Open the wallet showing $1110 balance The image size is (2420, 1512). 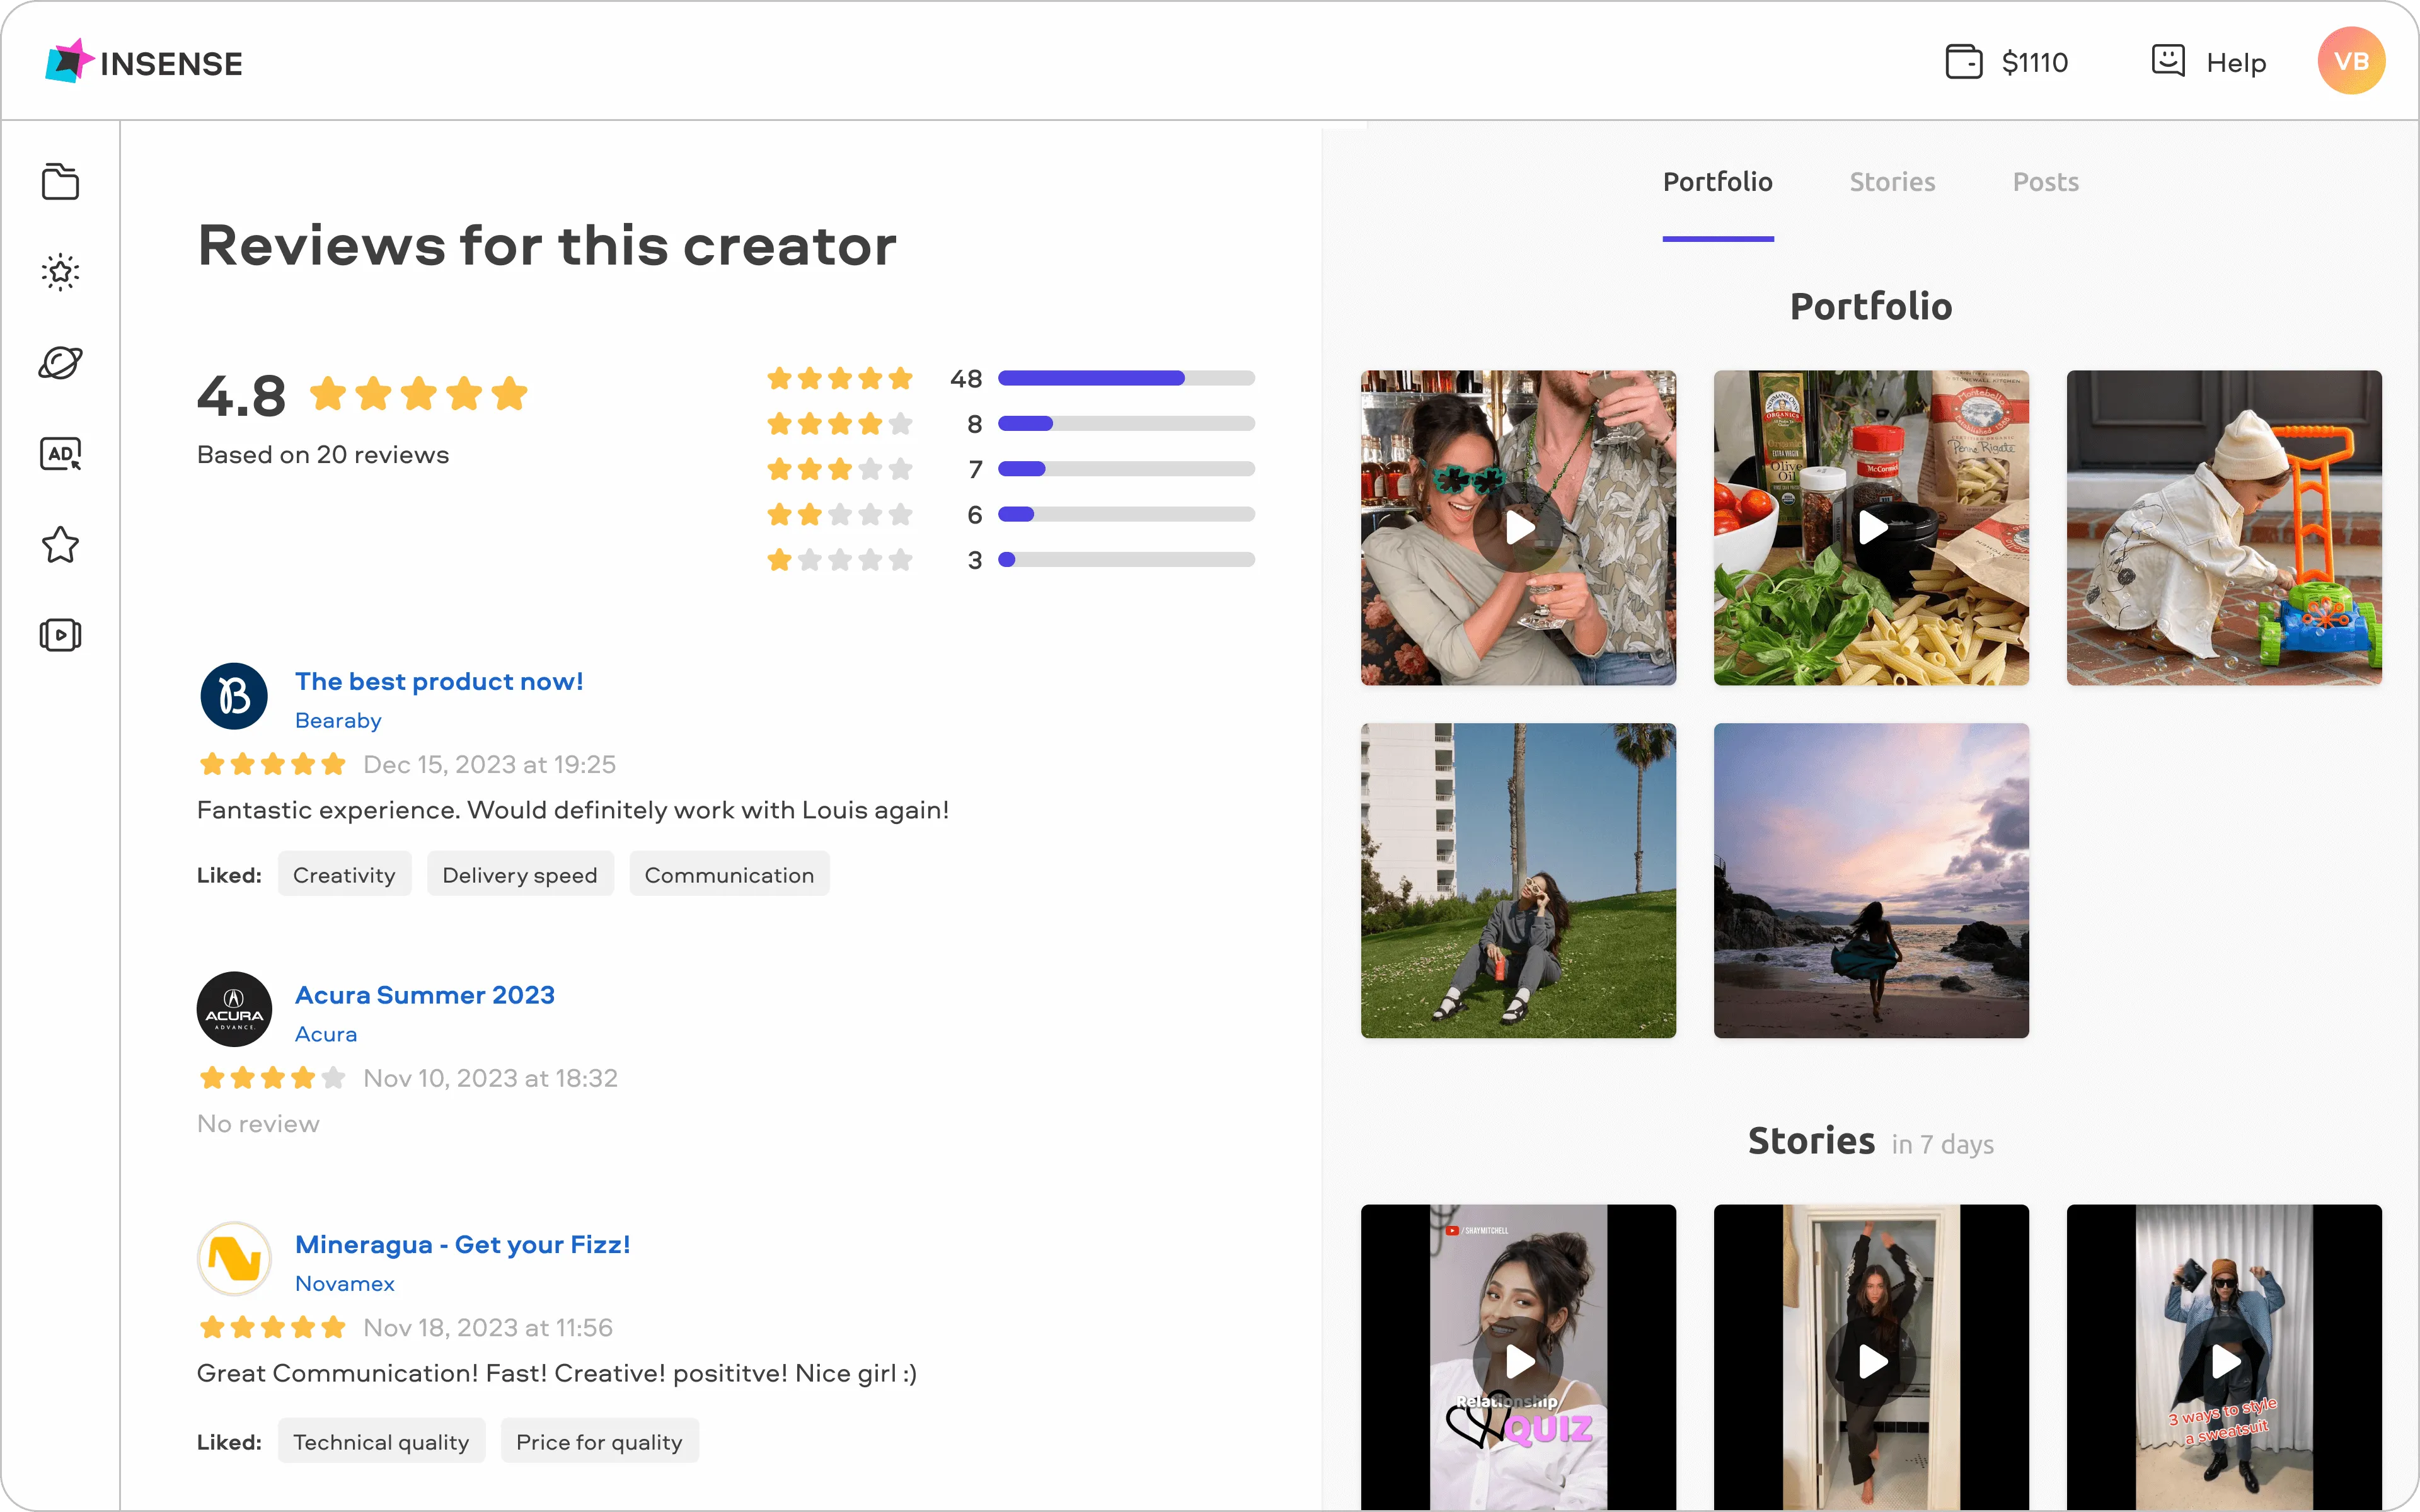(x=2008, y=61)
